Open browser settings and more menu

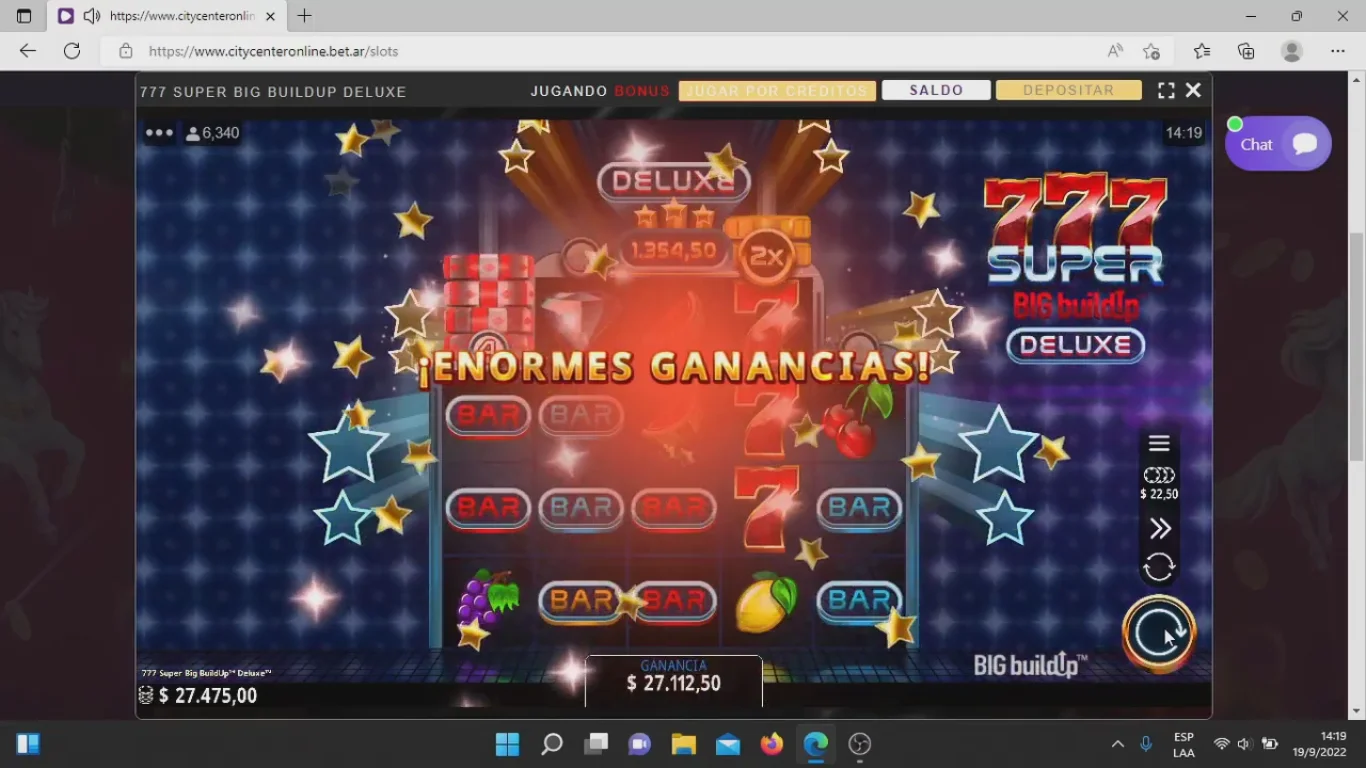(x=1338, y=51)
